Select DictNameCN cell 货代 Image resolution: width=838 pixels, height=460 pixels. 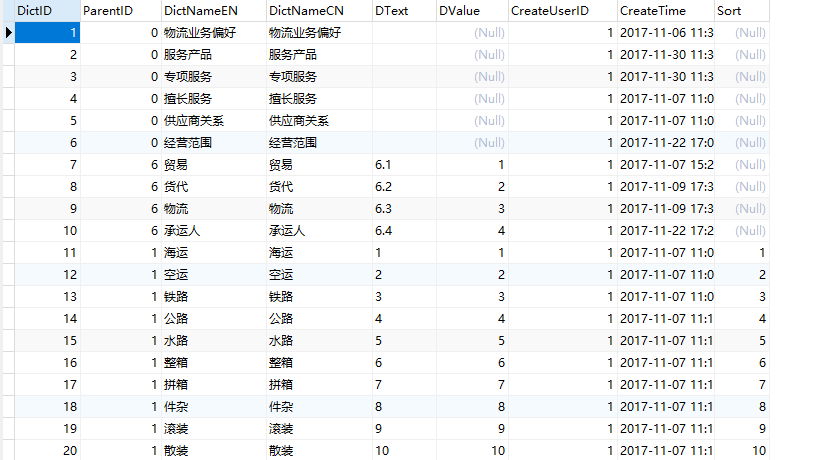319,186
